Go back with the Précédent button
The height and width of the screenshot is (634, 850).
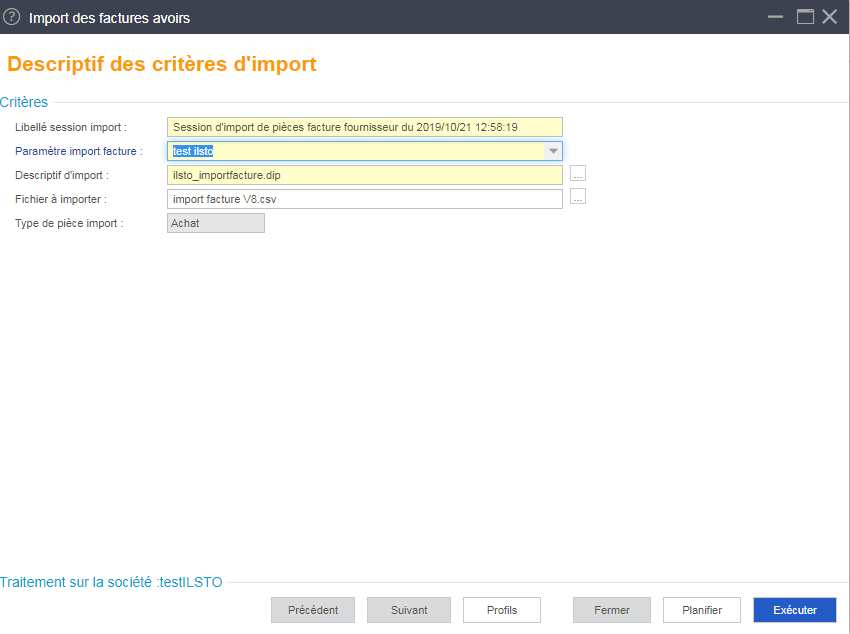click(x=313, y=610)
